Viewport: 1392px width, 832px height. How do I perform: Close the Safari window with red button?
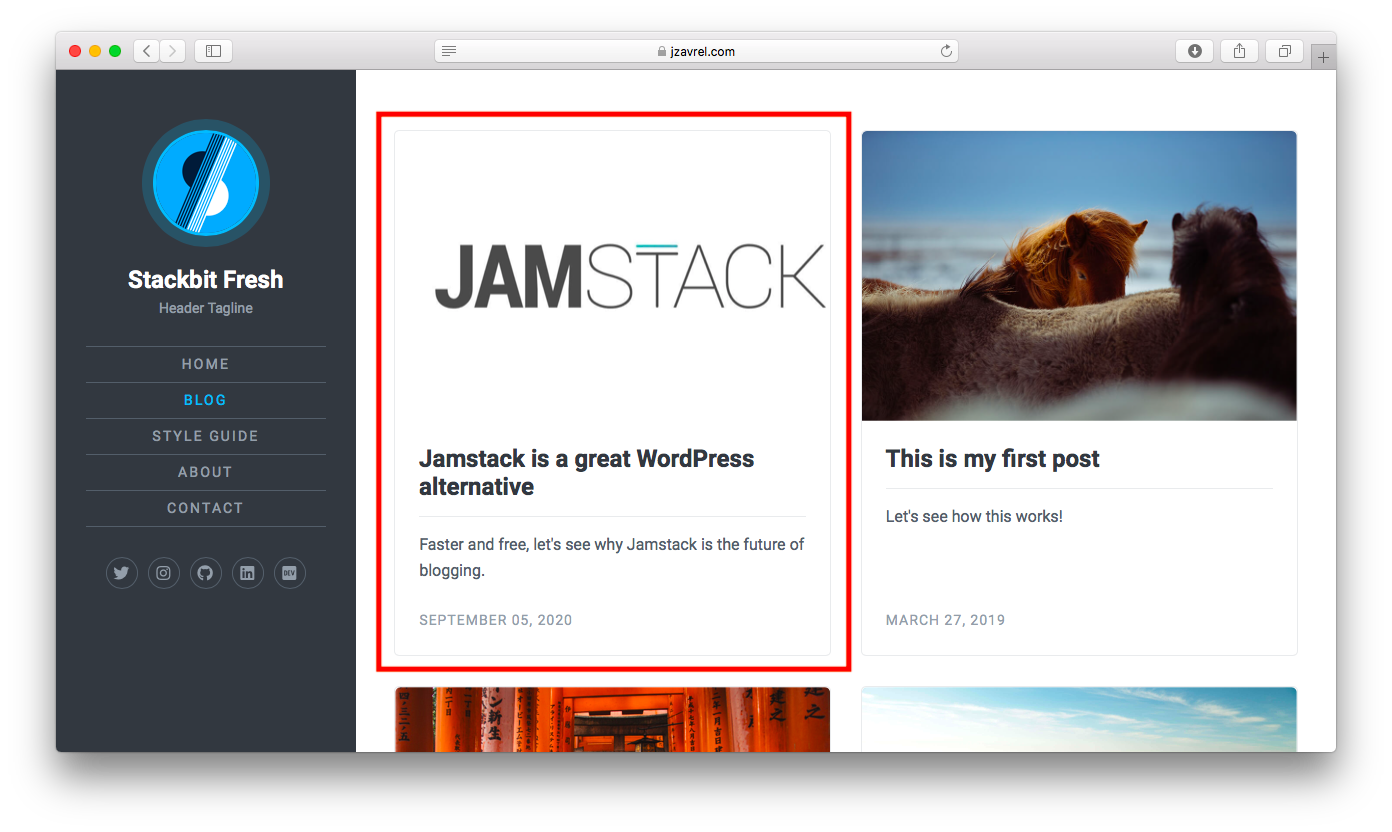tap(75, 51)
